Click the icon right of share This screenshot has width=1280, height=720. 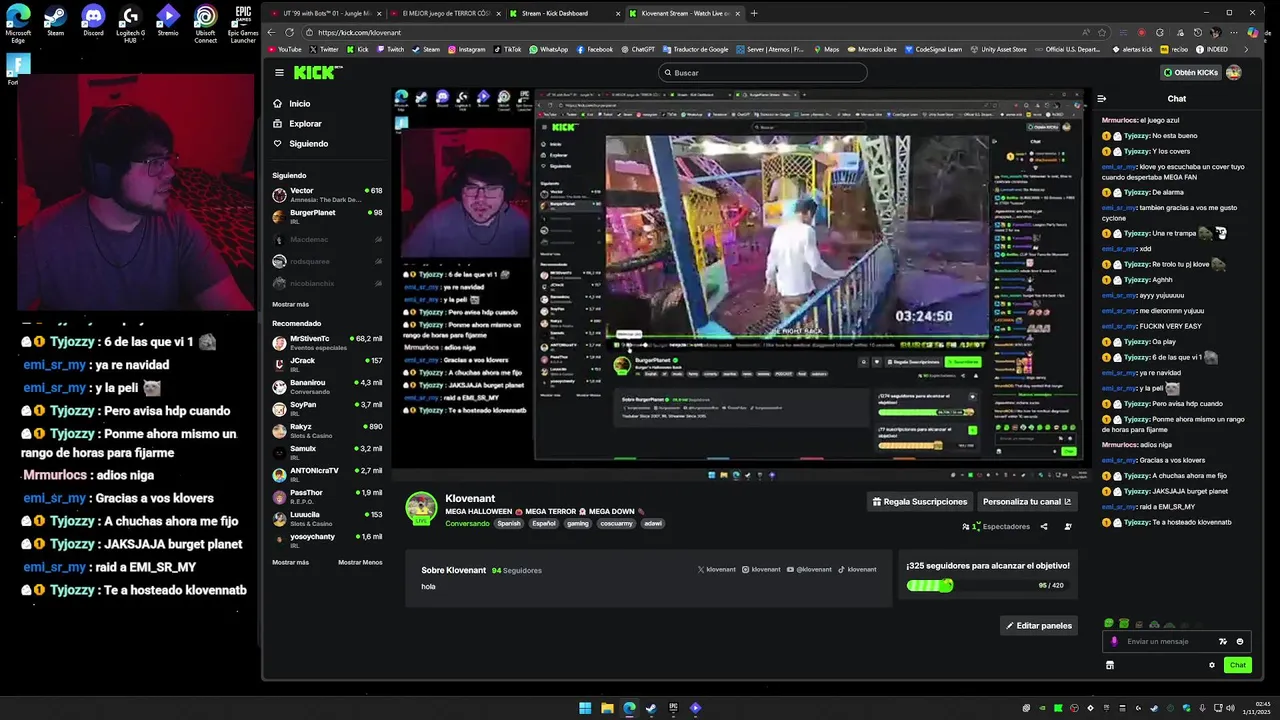click(1068, 527)
